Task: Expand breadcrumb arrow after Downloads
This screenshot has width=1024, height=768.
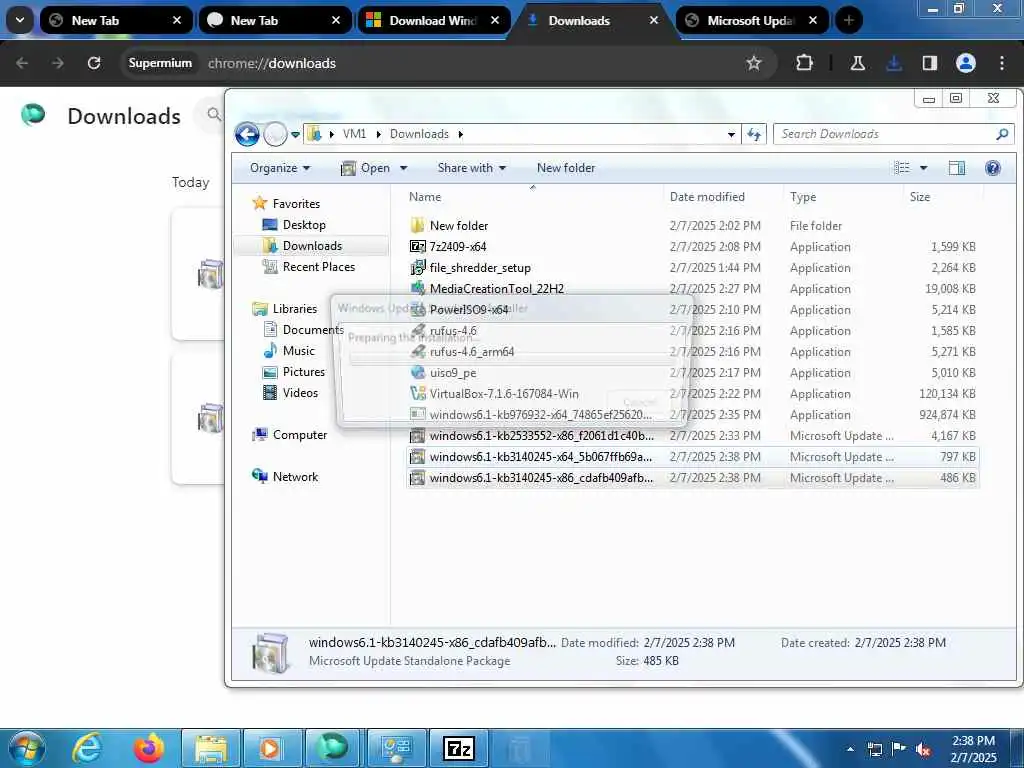Action: [460, 134]
